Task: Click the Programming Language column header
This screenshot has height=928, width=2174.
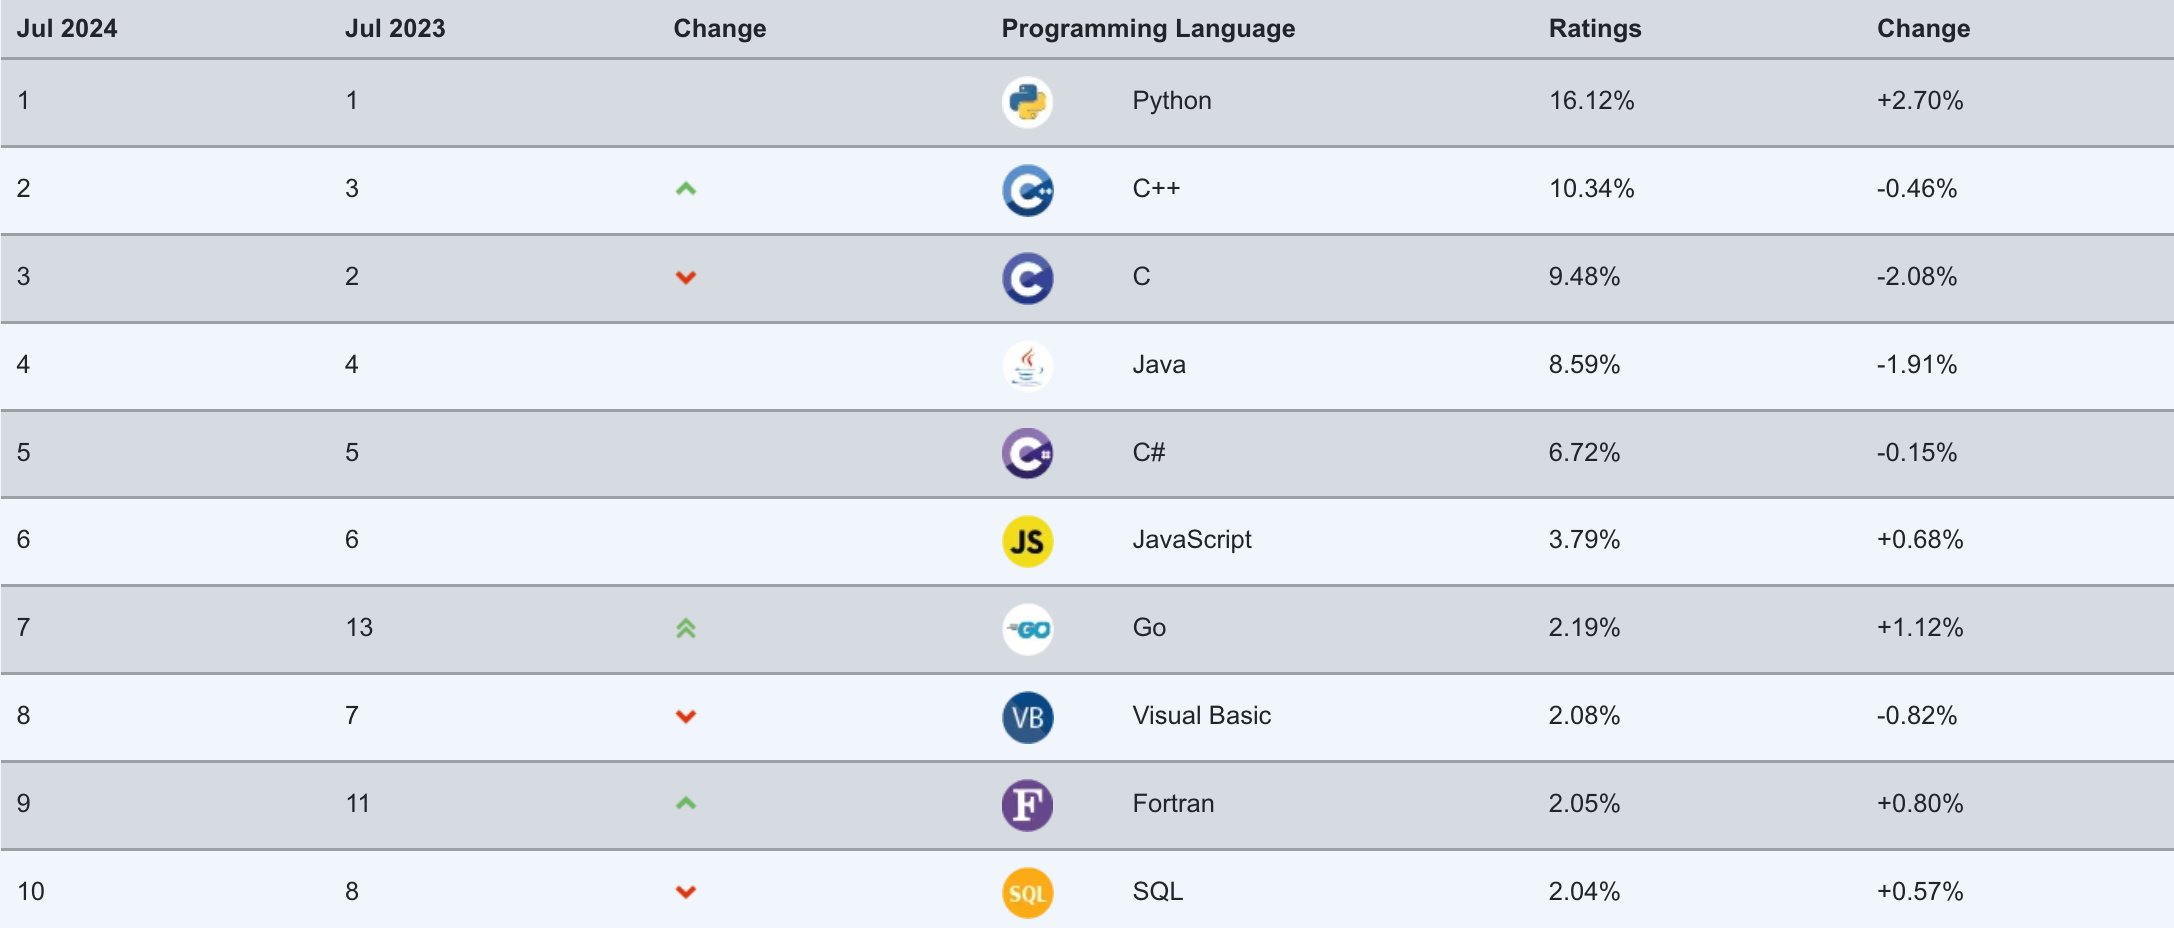Action: pos(1148,29)
